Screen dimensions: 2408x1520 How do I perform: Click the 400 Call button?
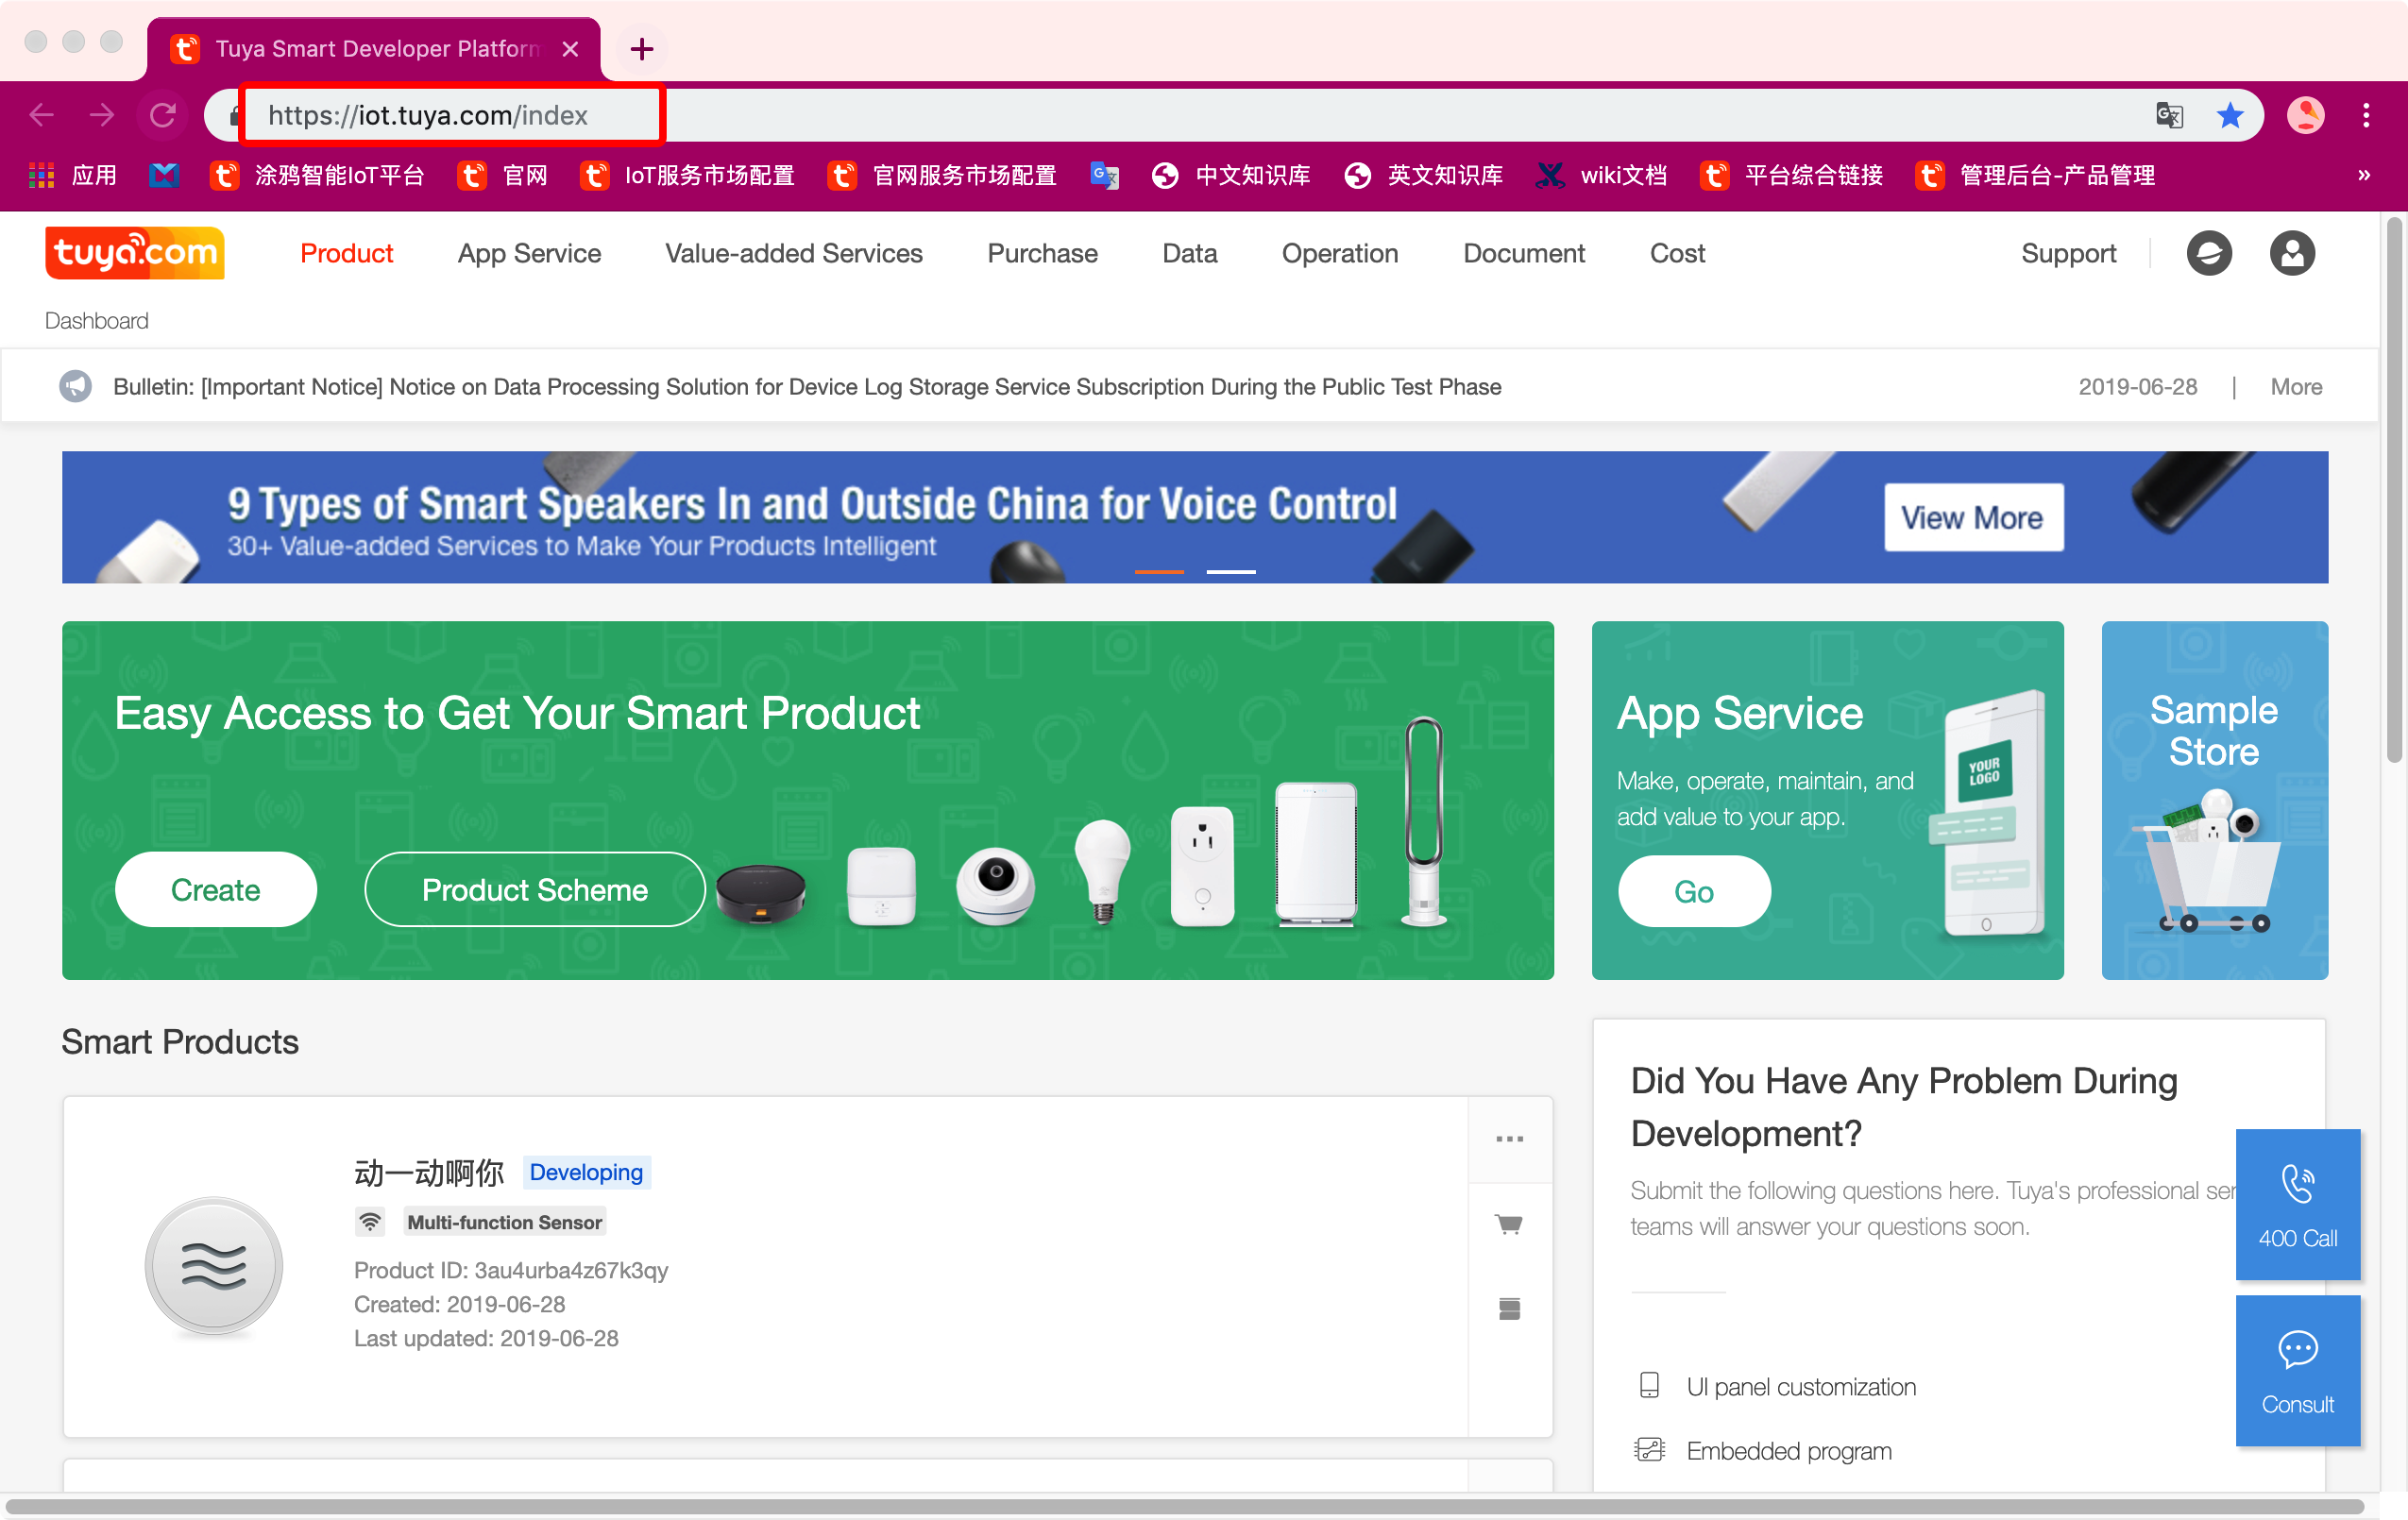(x=2297, y=1204)
